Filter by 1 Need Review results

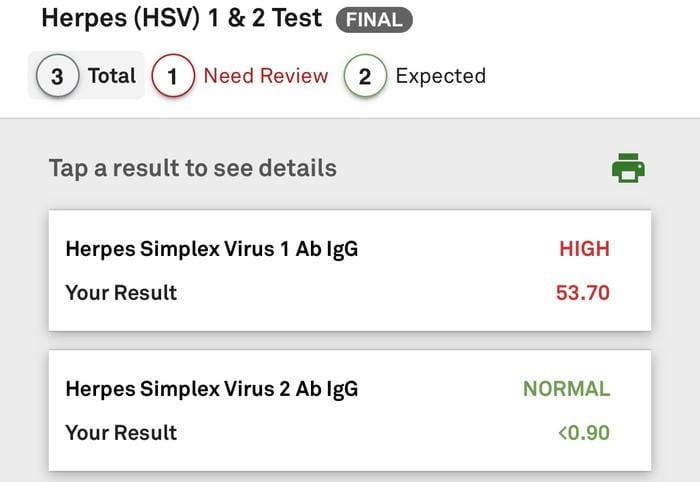tap(240, 75)
